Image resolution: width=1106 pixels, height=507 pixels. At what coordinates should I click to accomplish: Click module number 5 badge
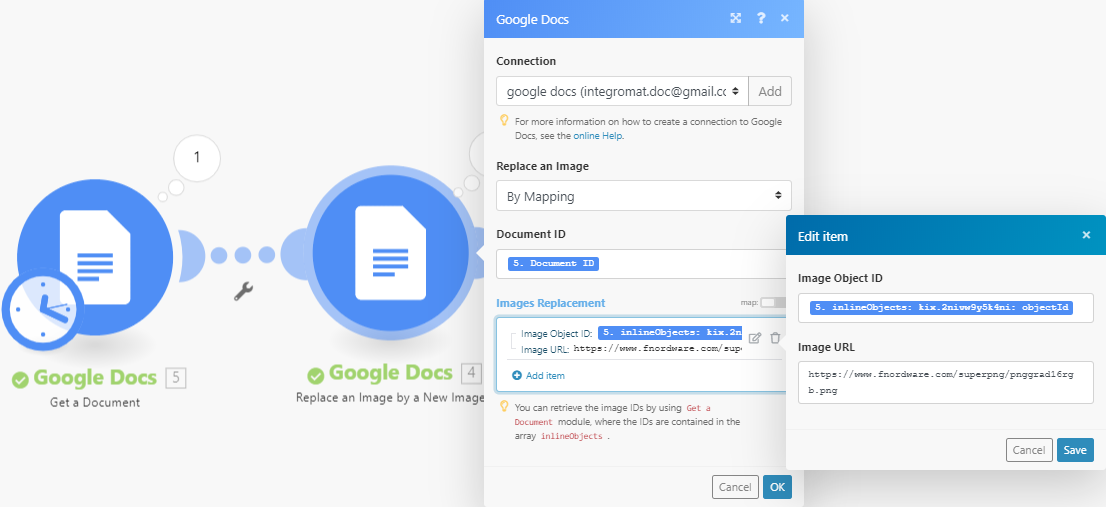pyautogui.click(x=176, y=378)
